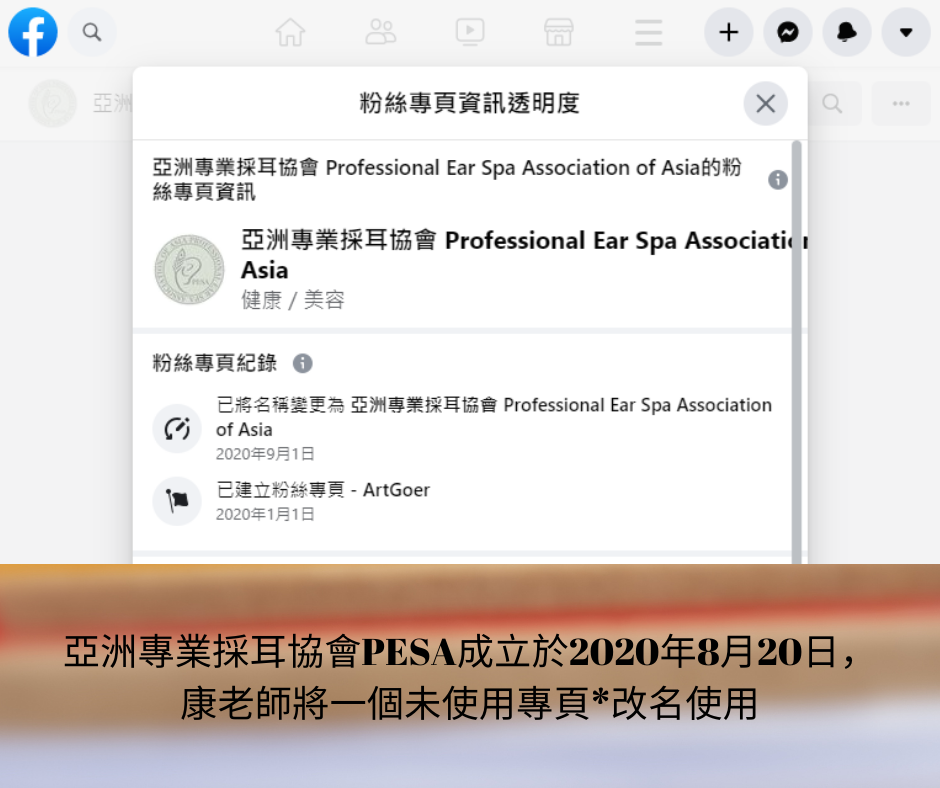
Task: Open the hamburger menu icon
Action: (x=649, y=32)
